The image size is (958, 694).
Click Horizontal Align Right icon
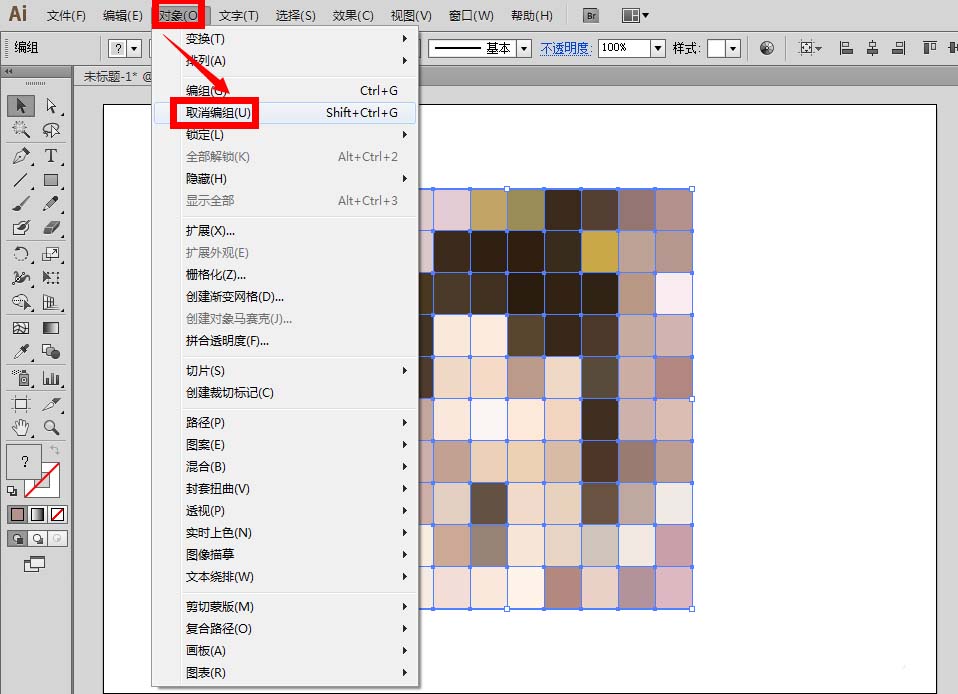coord(898,48)
